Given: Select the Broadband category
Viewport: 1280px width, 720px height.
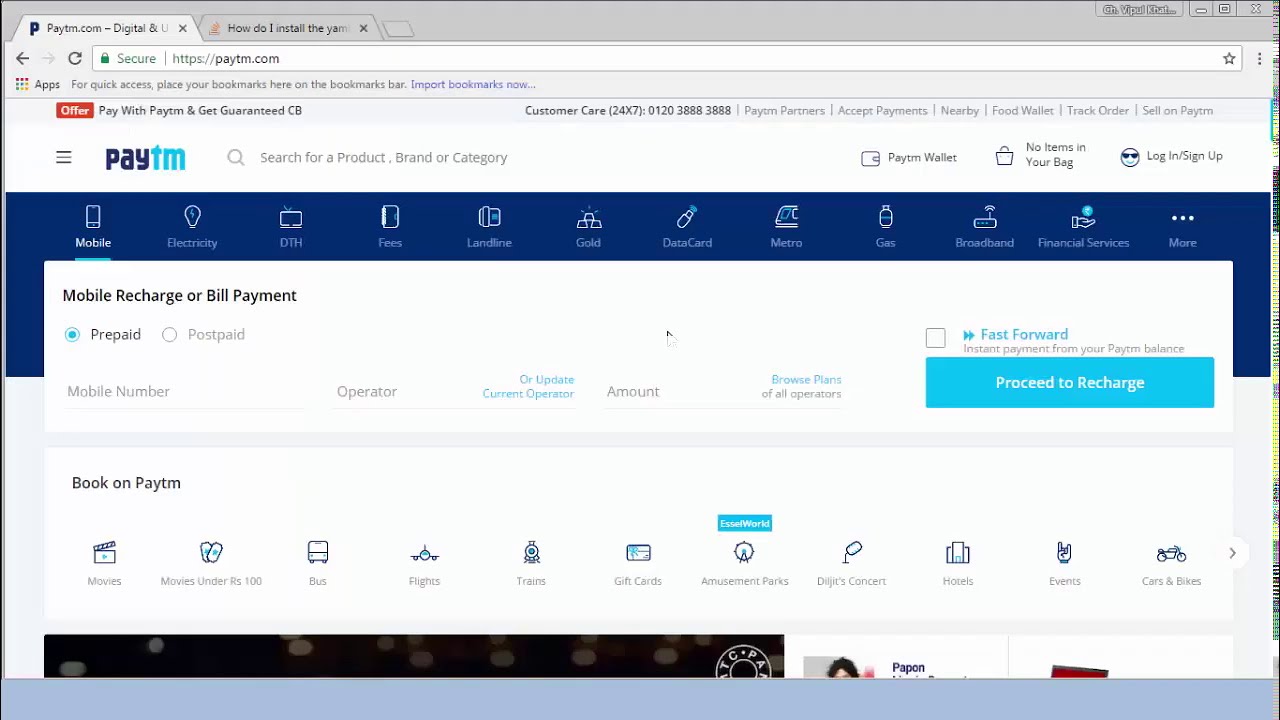Looking at the screenshot, I should (984, 227).
